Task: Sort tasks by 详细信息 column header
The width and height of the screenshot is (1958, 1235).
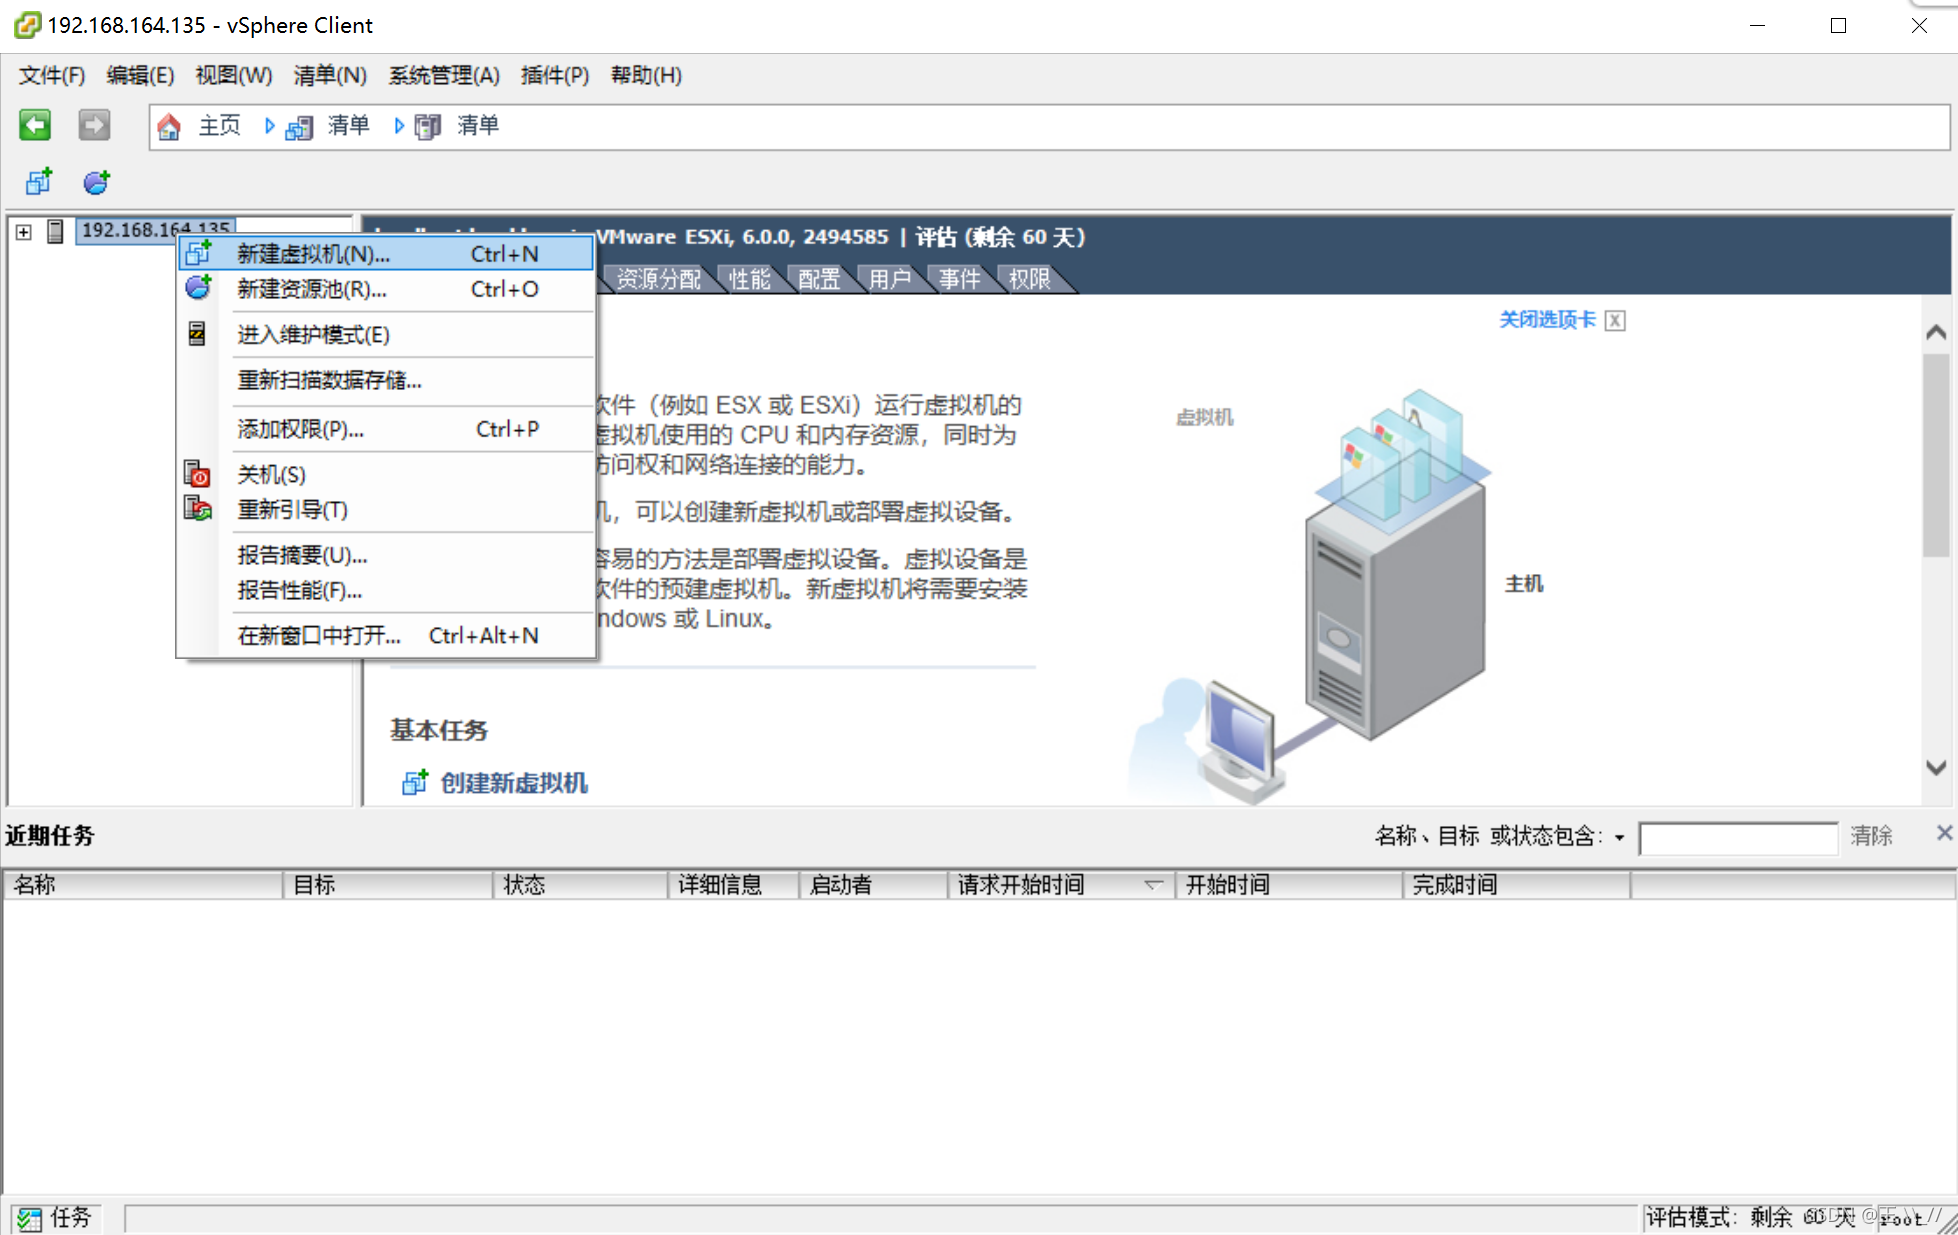Action: [733, 885]
